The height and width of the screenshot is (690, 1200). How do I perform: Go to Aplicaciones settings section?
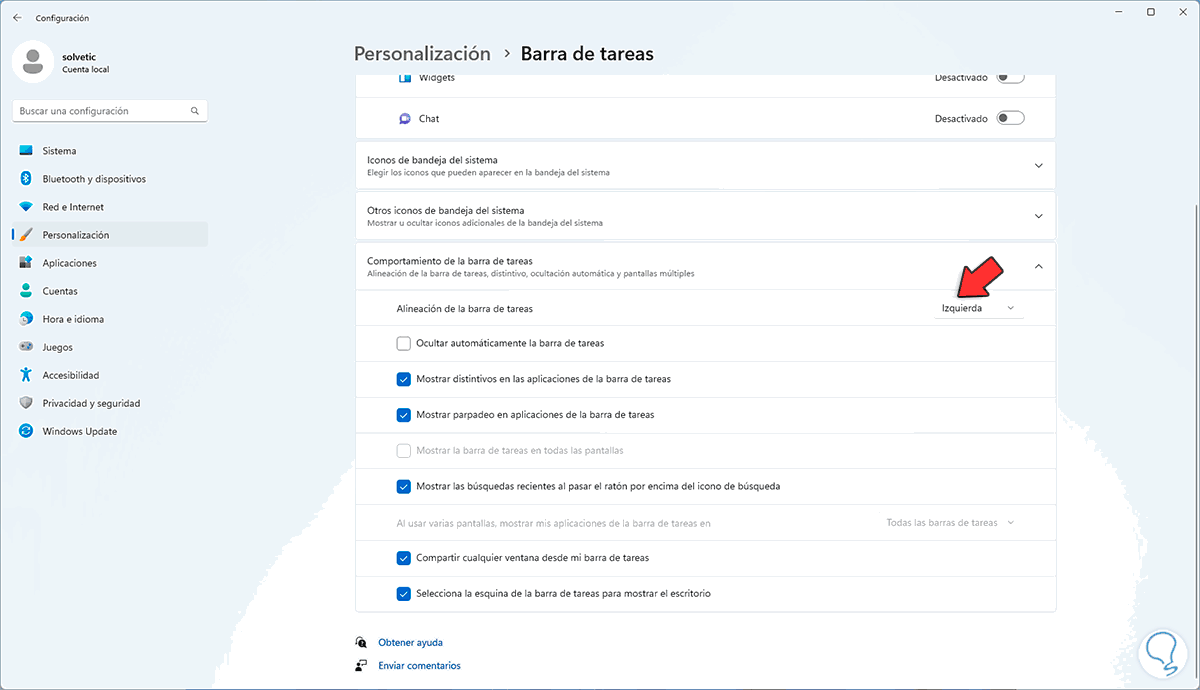(69, 263)
